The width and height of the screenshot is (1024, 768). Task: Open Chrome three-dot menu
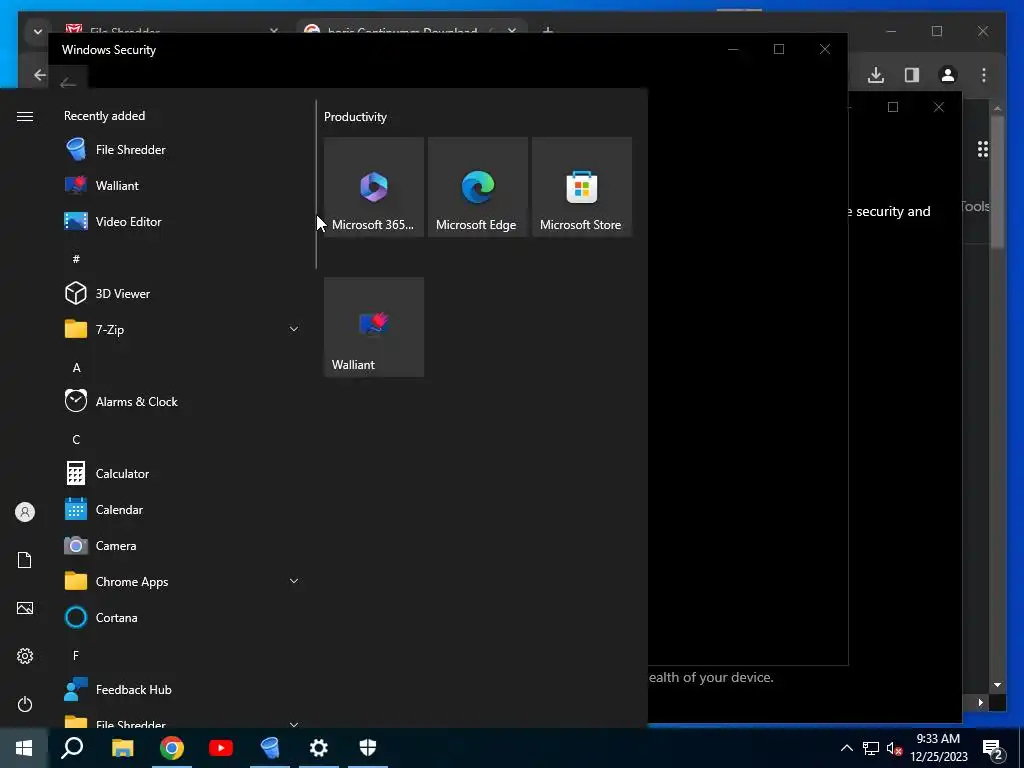point(984,75)
